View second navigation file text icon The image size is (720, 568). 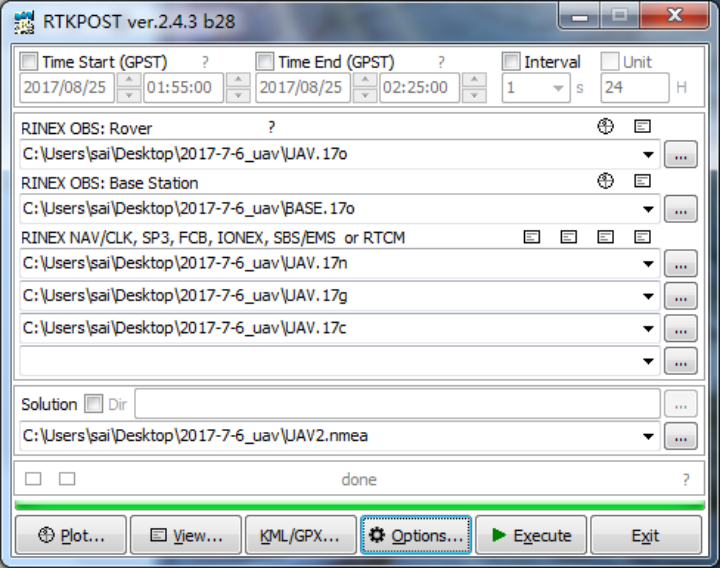(x=568, y=237)
